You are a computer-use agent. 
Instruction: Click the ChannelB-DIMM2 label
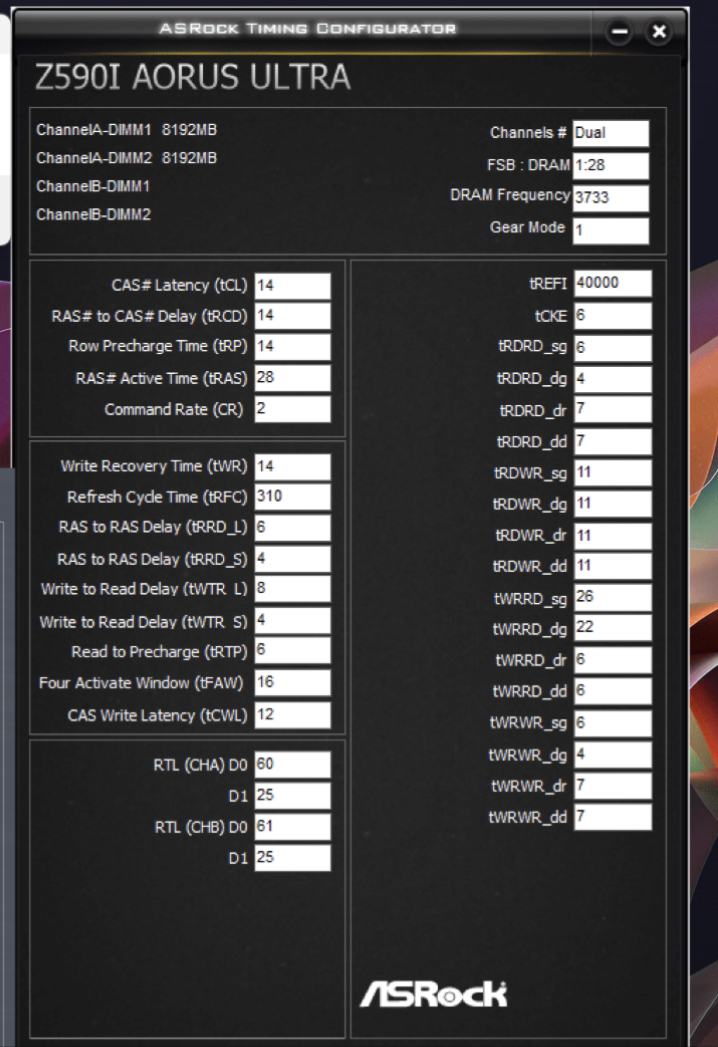[94, 214]
